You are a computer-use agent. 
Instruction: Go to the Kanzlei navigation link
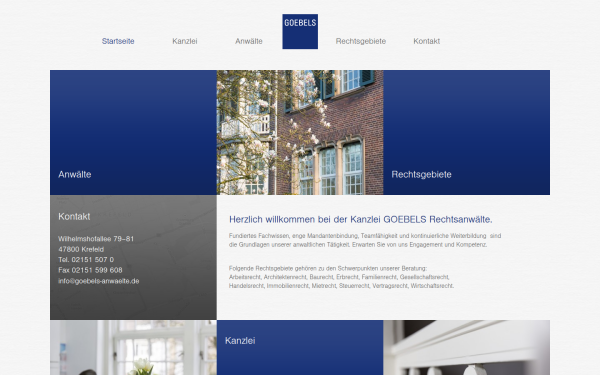tap(185, 41)
